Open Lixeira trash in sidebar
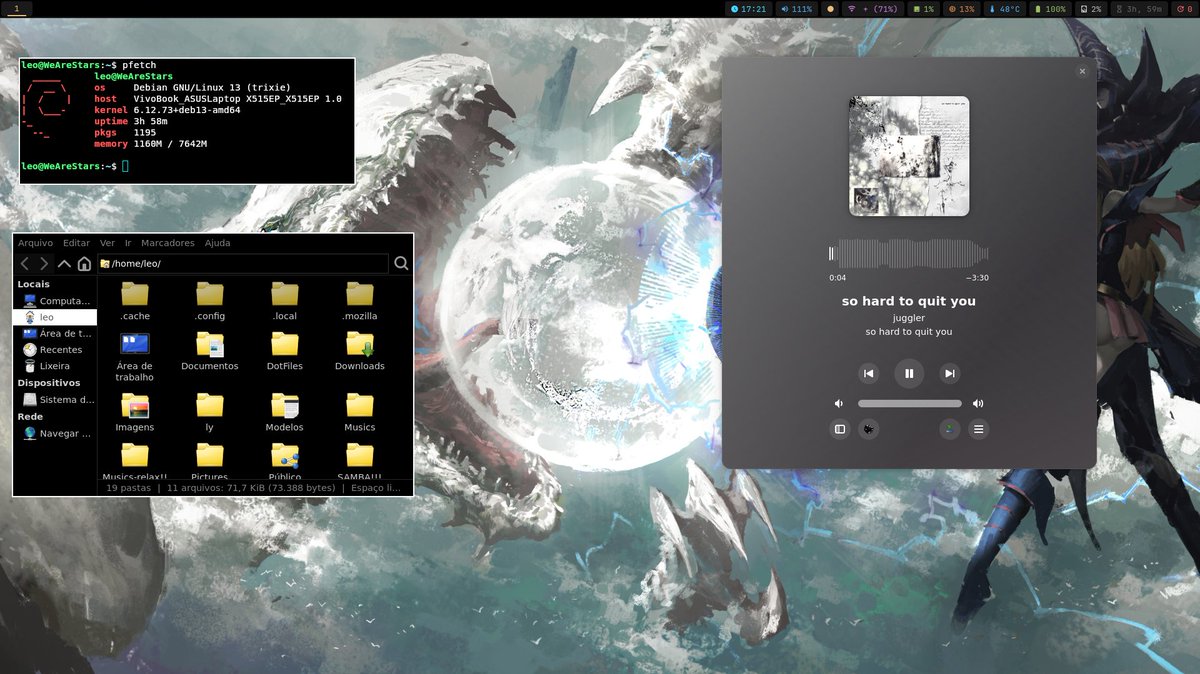This screenshot has height=674, width=1200. point(55,366)
